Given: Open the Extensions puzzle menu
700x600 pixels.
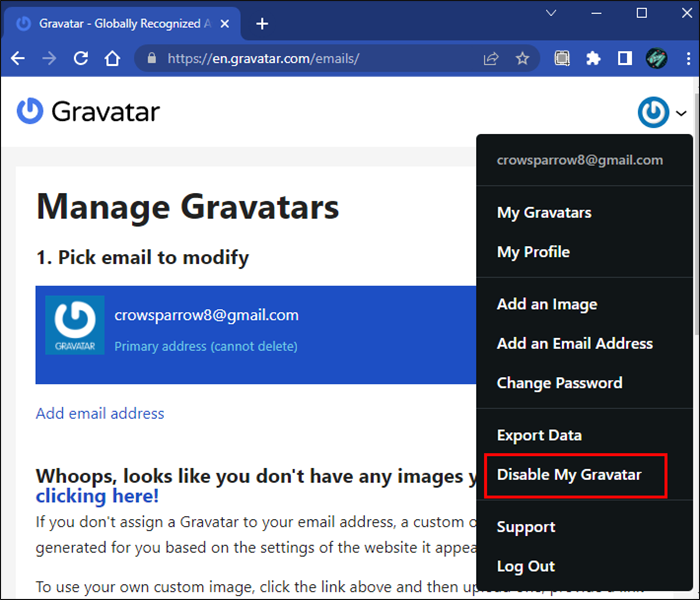Looking at the screenshot, I should coord(593,58).
